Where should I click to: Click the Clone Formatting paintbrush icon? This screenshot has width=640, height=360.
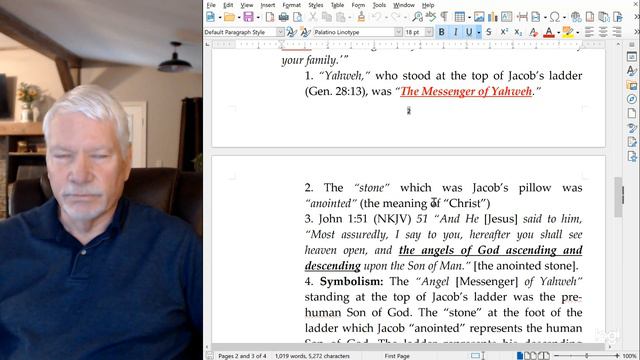pos(361,17)
